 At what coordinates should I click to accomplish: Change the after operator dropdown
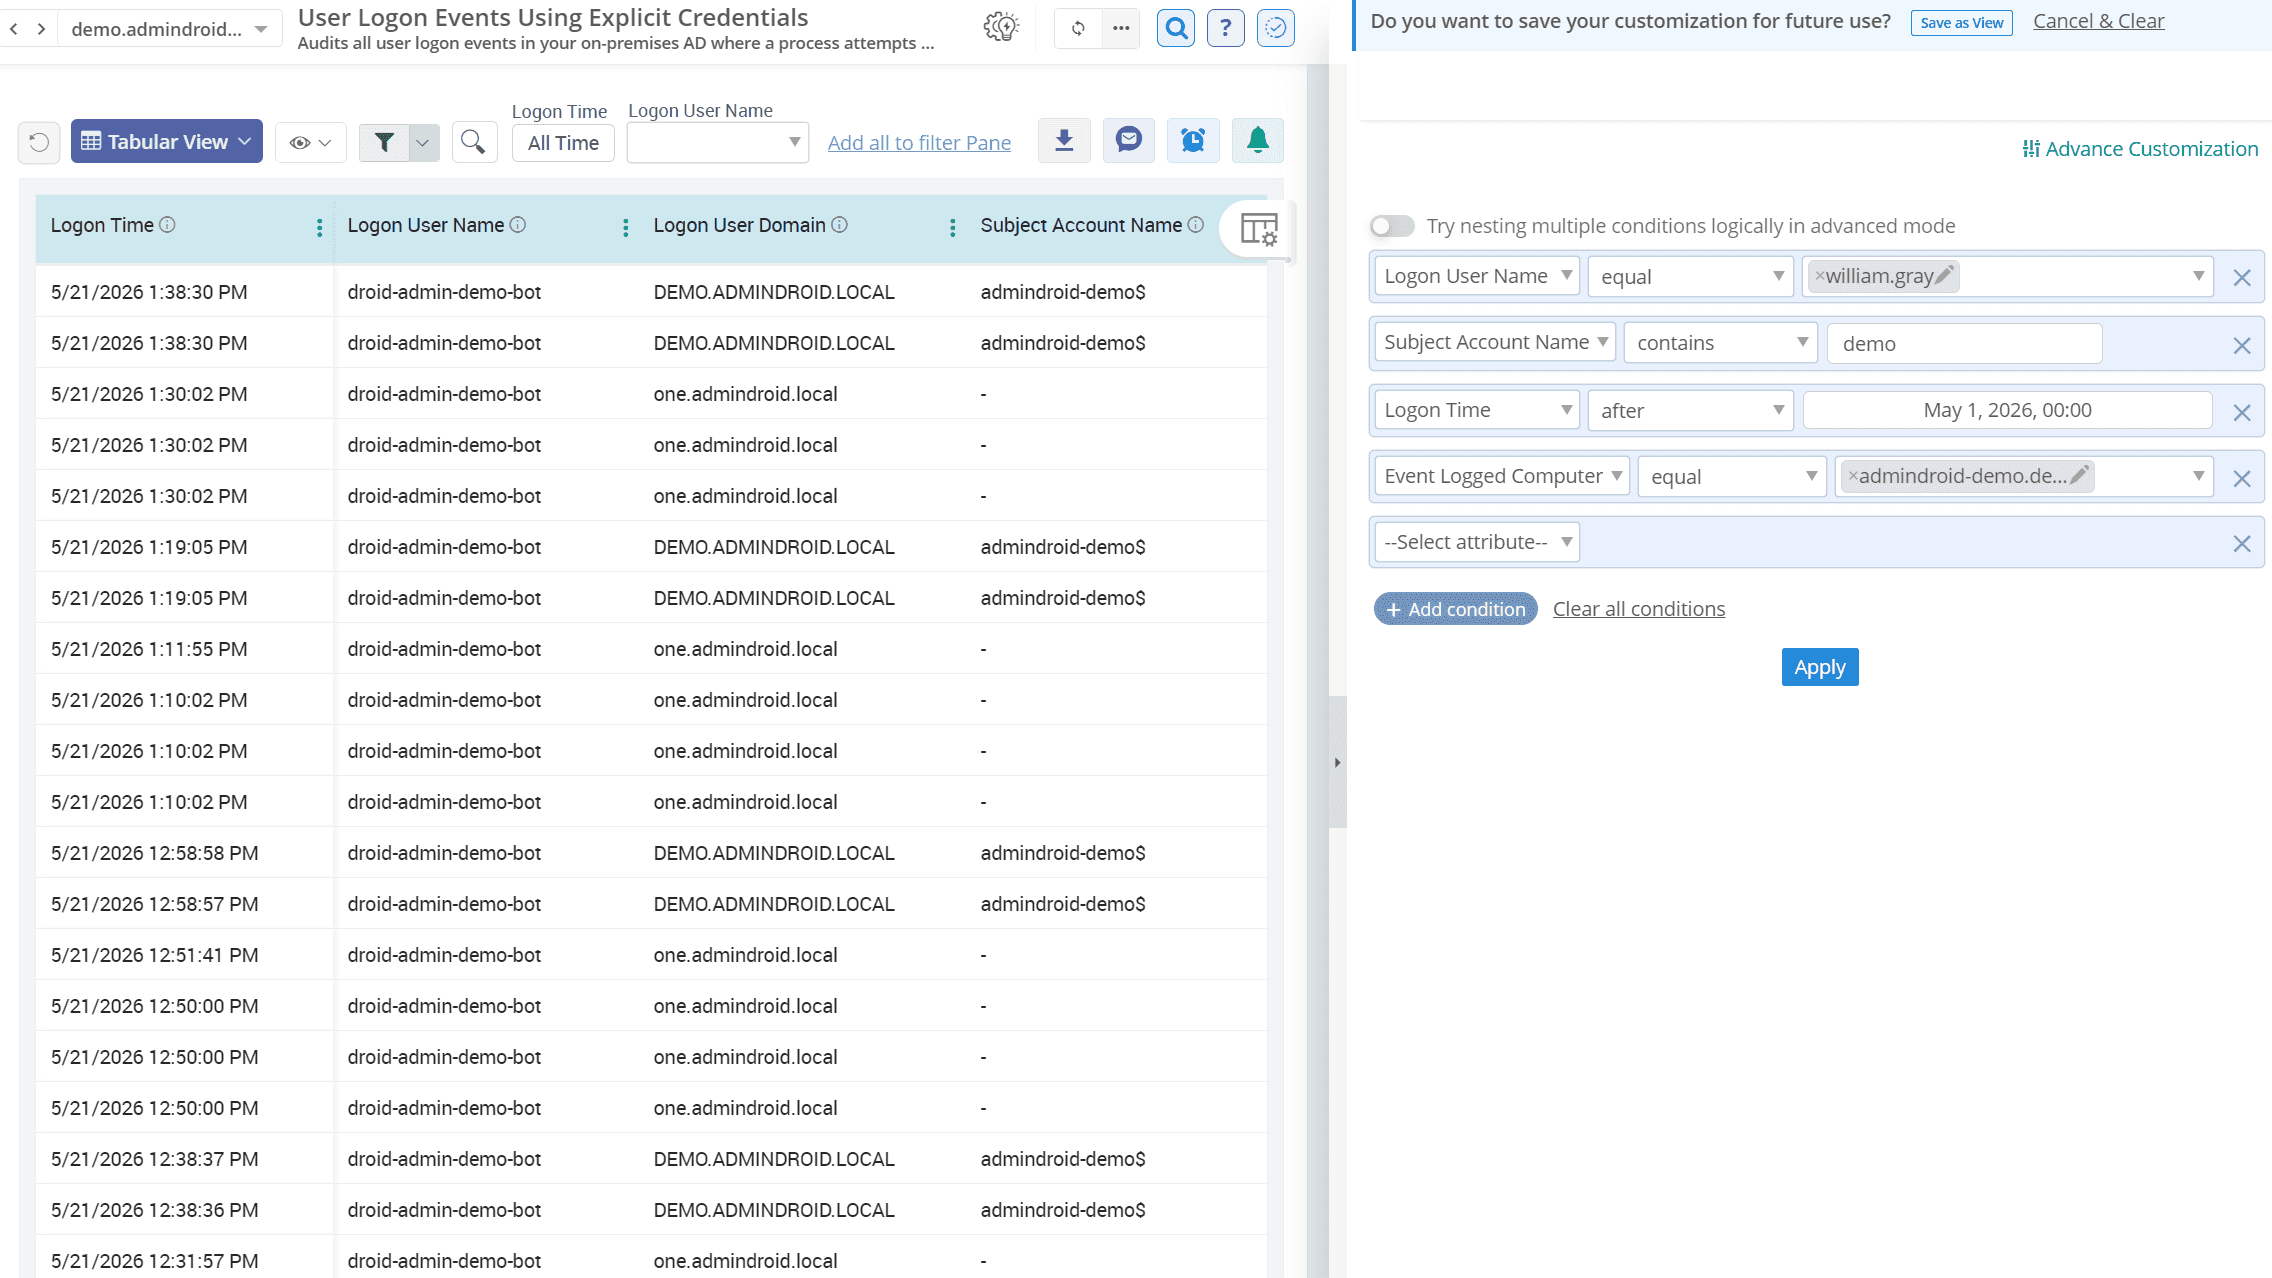(1690, 410)
